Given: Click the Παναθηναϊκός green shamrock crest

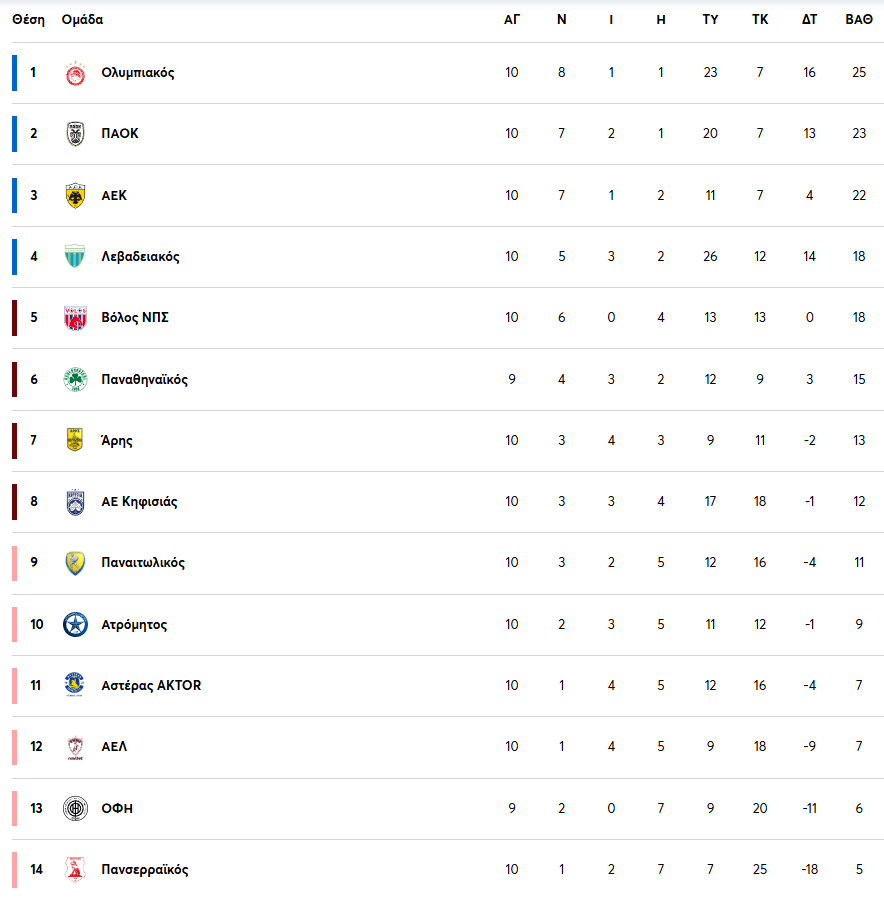Looking at the screenshot, I should tap(75, 380).
